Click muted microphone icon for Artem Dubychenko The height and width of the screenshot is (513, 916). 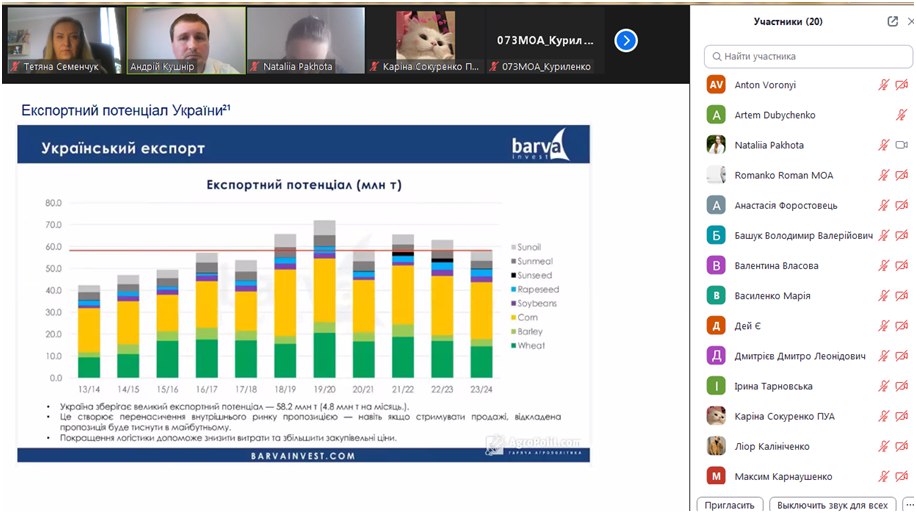click(x=901, y=115)
